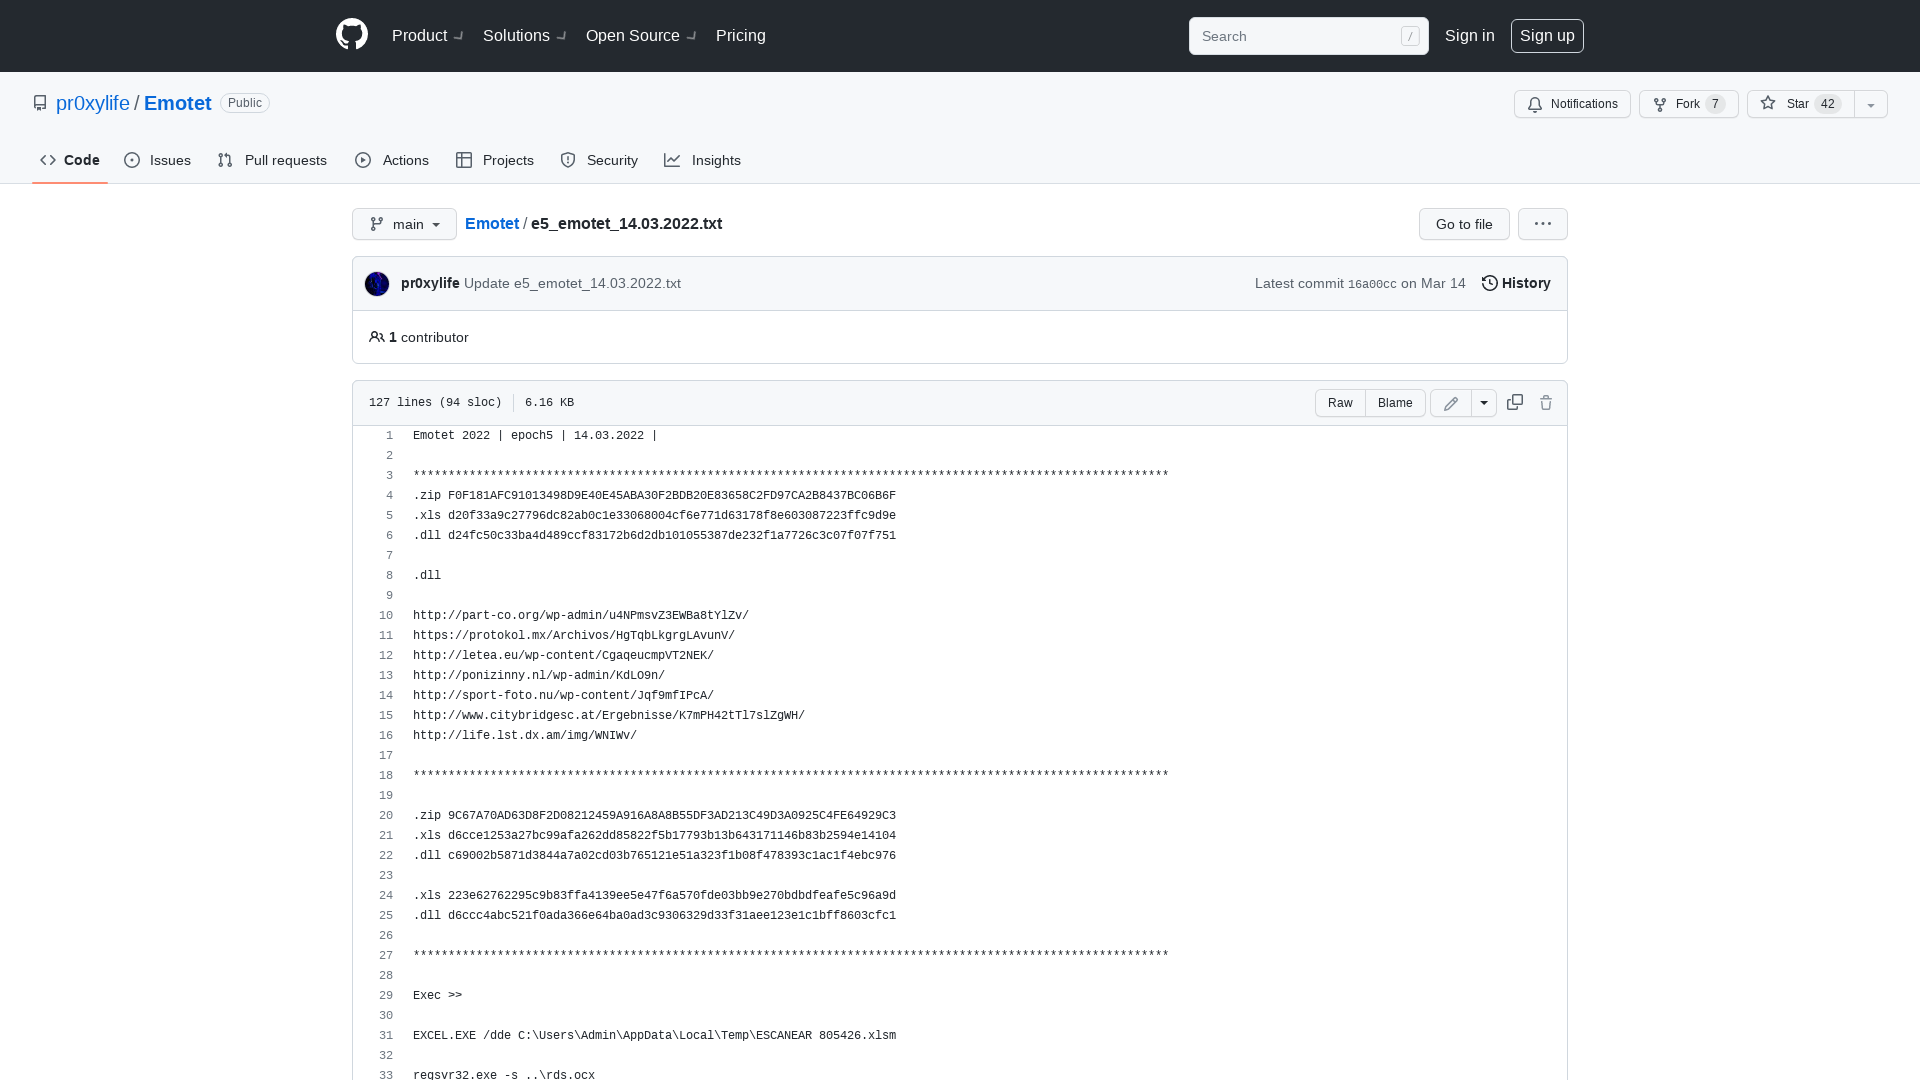This screenshot has width=1920, height=1080.
Task: Open the Pricing page
Action: (741, 35)
